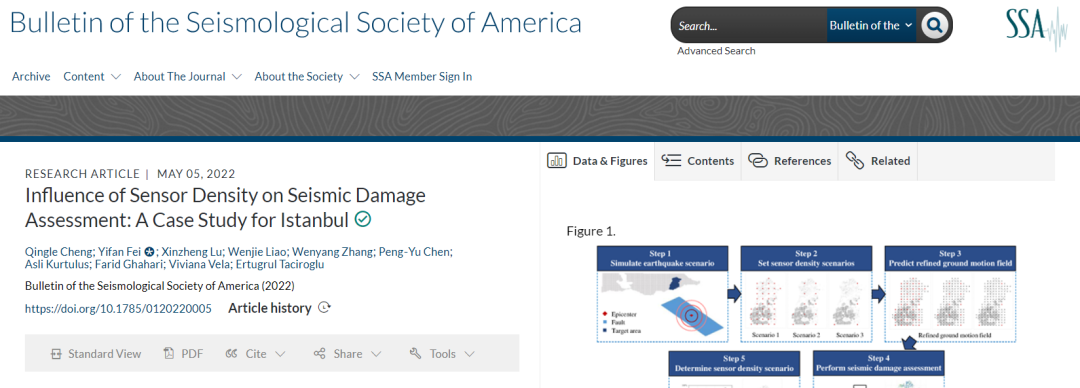The width and height of the screenshot is (1080, 388).
Task: Click the Share icon
Action: (x=320, y=354)
